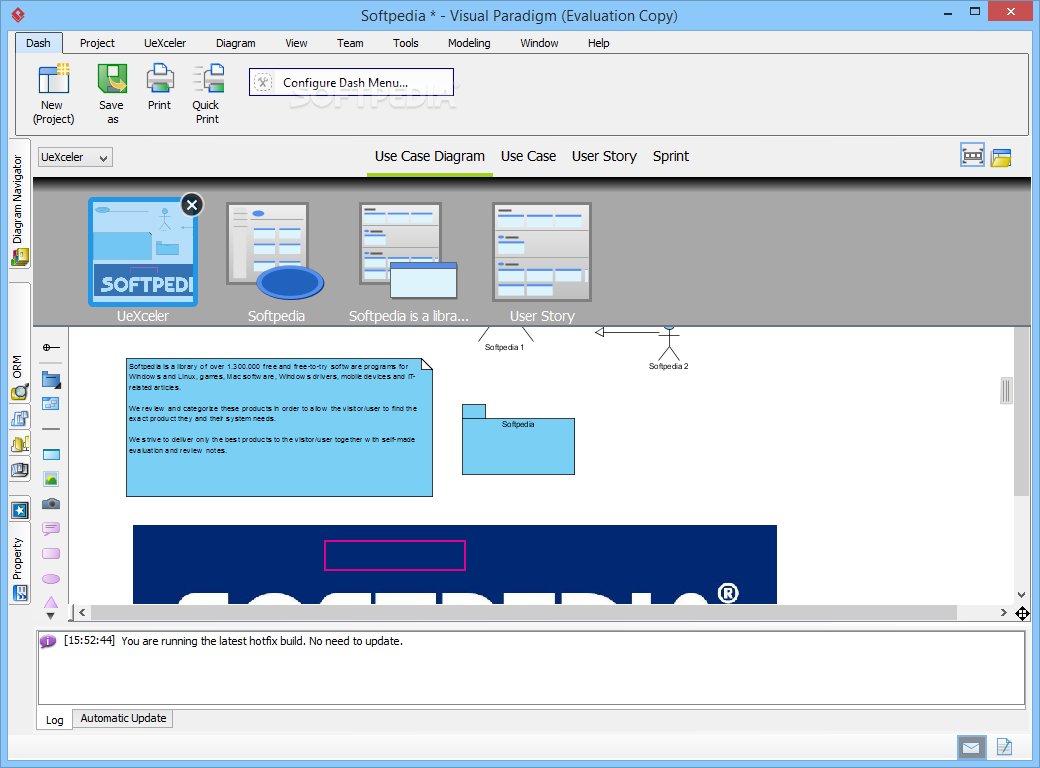1040x768 pixels.
Task: Click the pink rectangle on image
Action: [395, 556]
